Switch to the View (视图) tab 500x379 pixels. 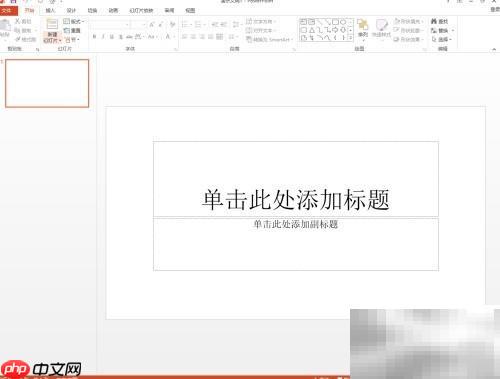click(190, 10)
